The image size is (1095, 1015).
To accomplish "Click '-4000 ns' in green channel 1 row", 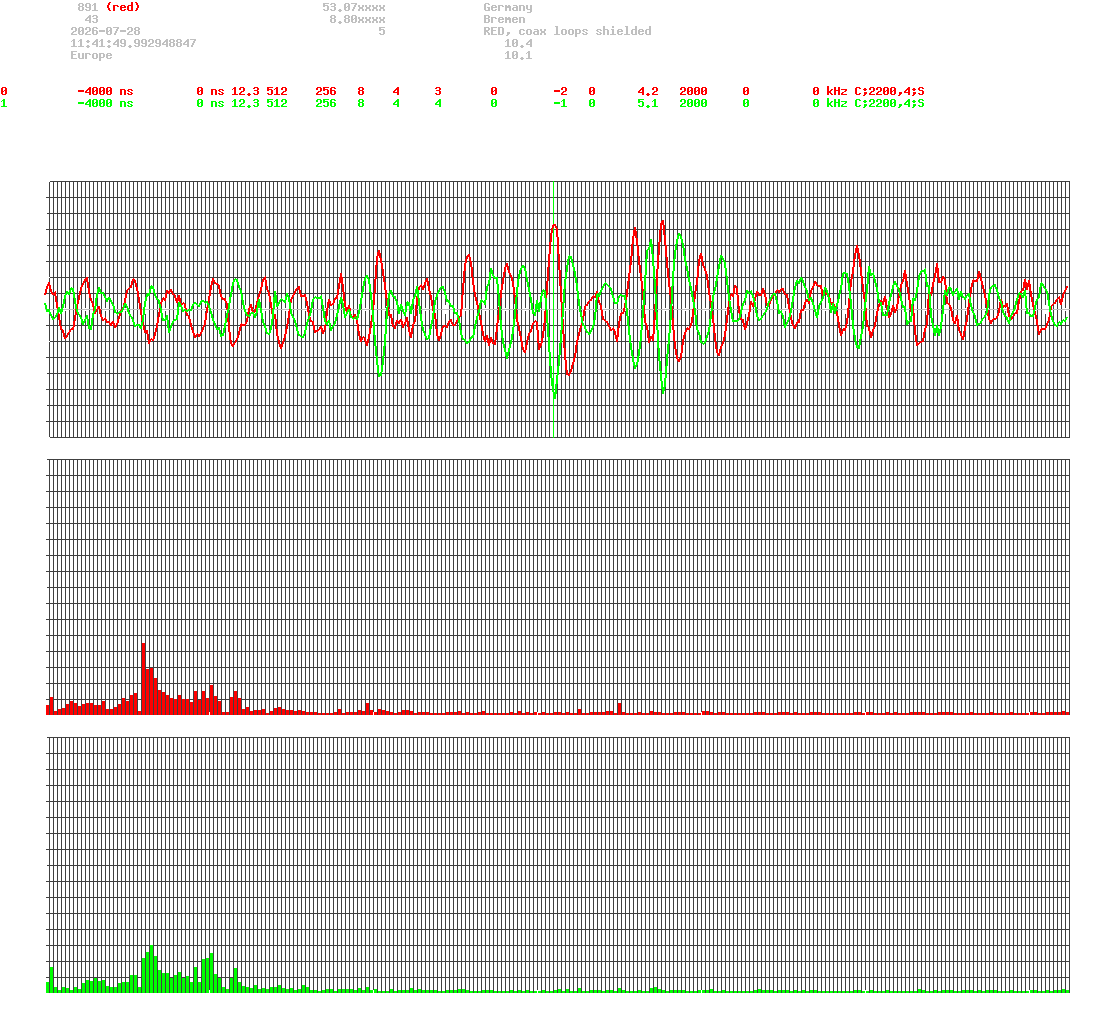I will (x=105, y=103).
